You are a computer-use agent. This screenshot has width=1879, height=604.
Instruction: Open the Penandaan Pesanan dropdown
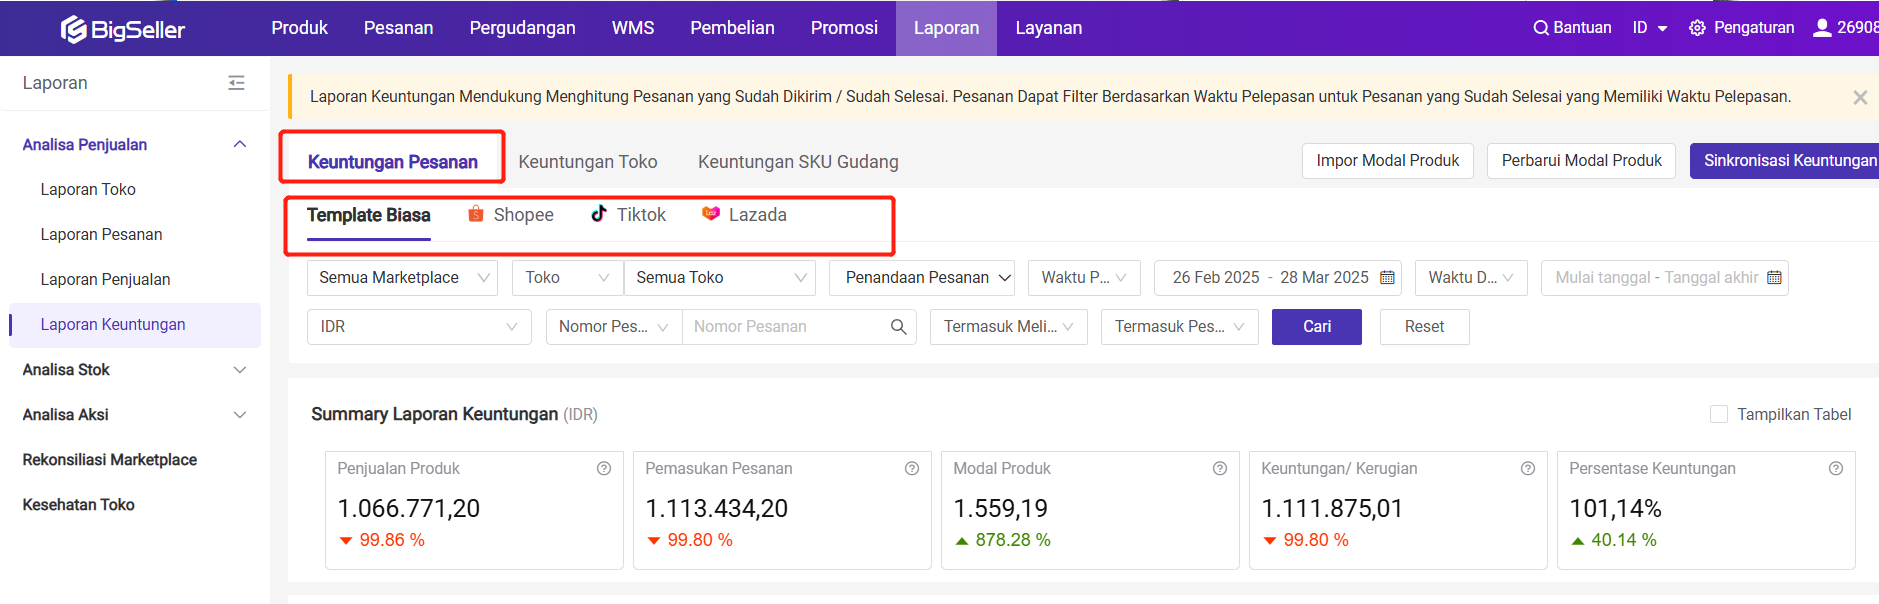tap(921, 278)
